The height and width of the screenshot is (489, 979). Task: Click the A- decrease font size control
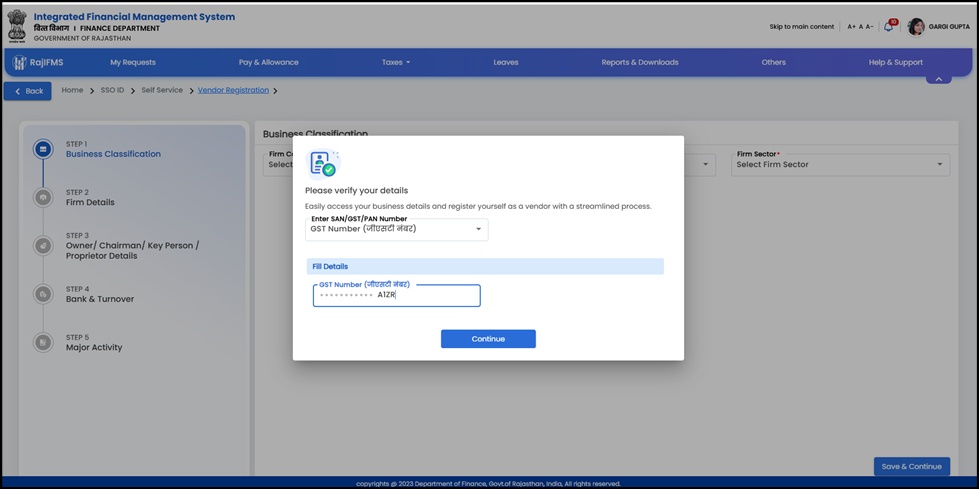[x=870, y=27]
